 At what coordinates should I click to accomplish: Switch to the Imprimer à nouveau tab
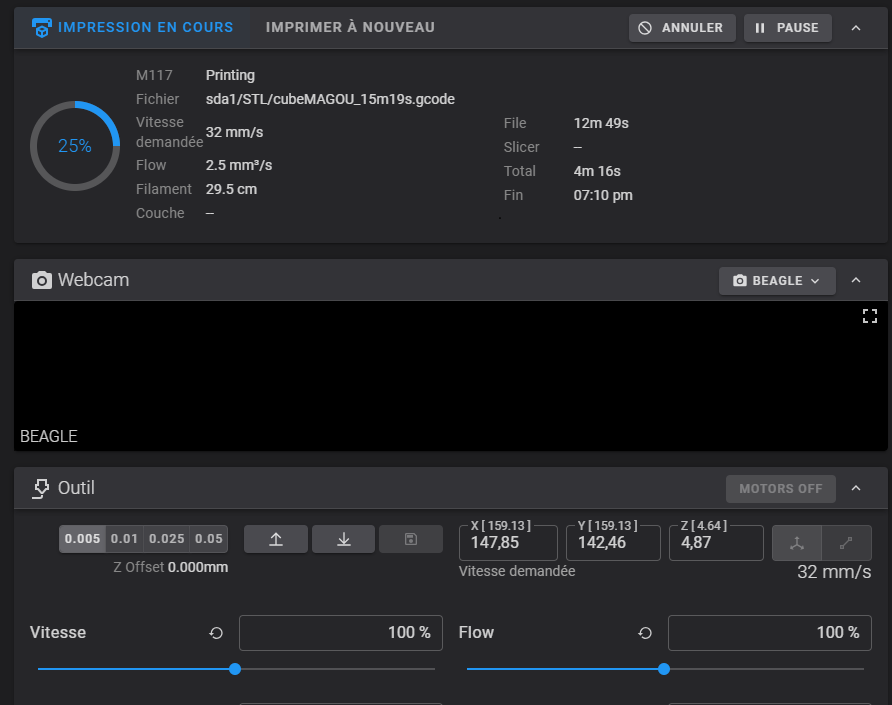point(350,27)
